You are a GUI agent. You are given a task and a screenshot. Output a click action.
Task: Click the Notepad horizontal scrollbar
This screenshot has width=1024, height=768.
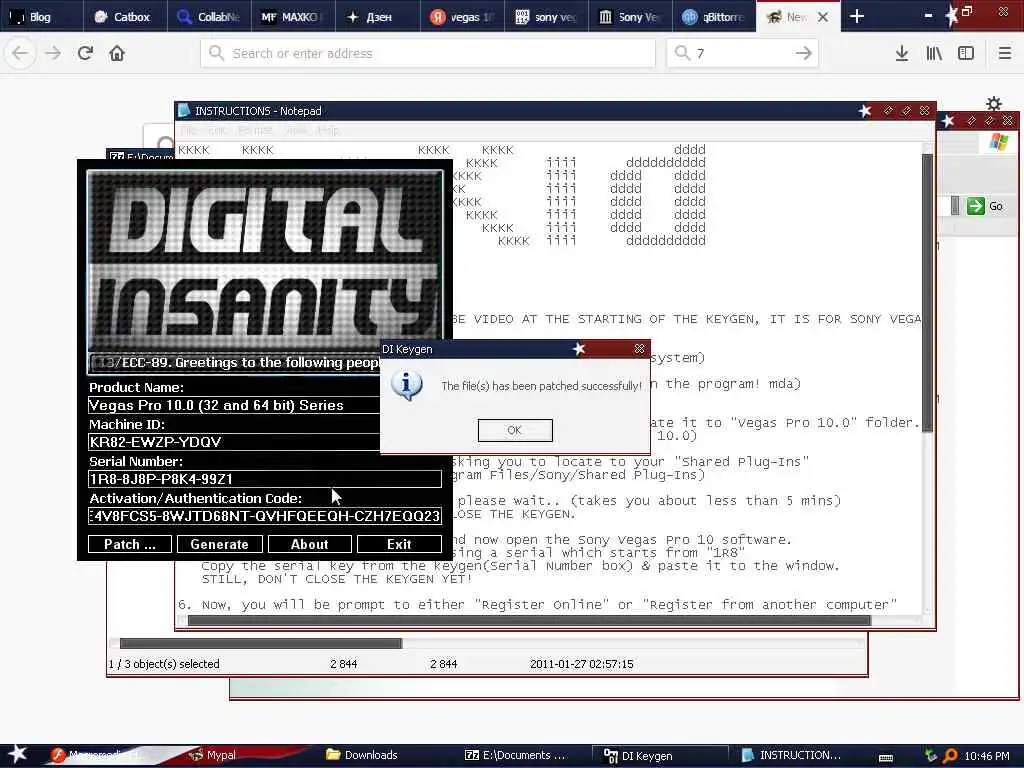[x=529, y=620]
